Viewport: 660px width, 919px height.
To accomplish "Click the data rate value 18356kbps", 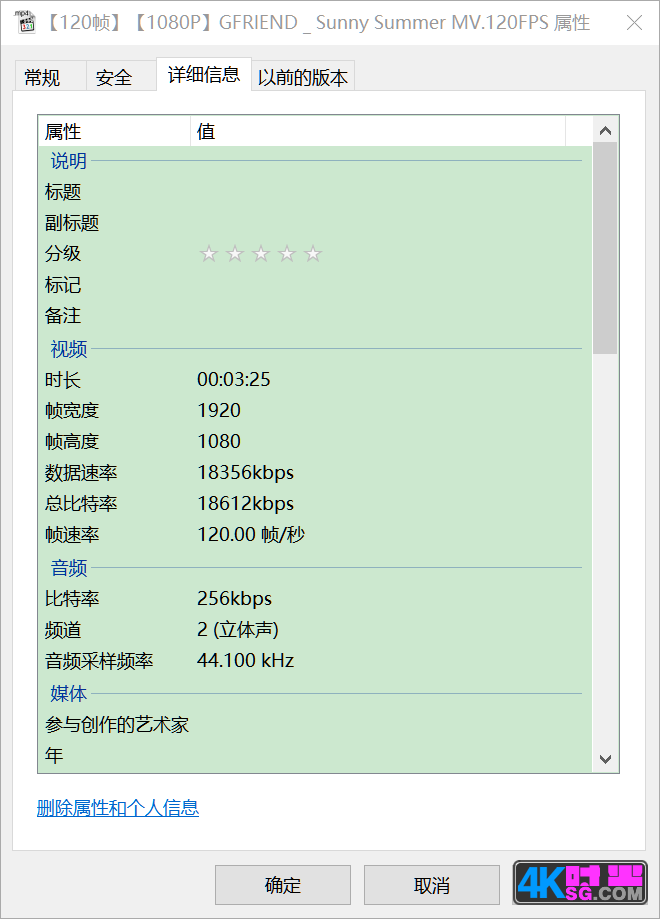I will coord(246,472).
